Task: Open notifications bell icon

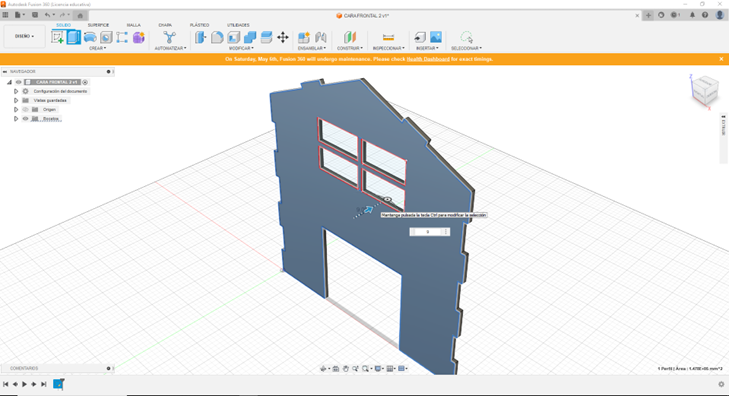Action: (692, 15)
